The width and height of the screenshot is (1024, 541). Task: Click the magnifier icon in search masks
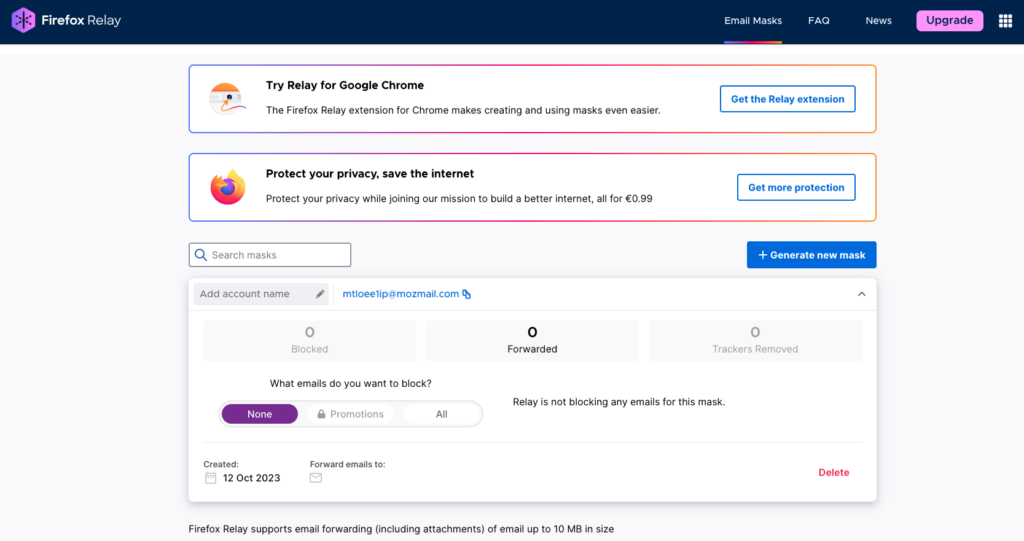pyautogui.click(x=201, y=255)
